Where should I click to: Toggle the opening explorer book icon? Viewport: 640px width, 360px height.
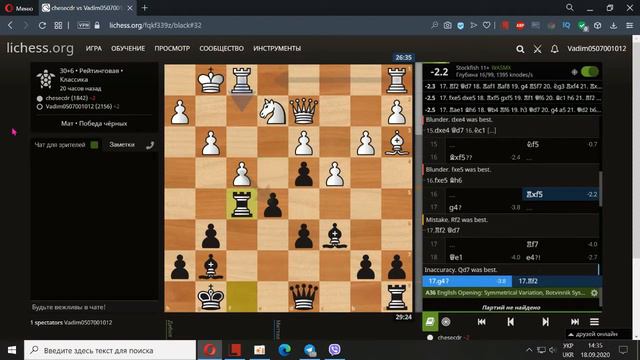coord(430,322)
